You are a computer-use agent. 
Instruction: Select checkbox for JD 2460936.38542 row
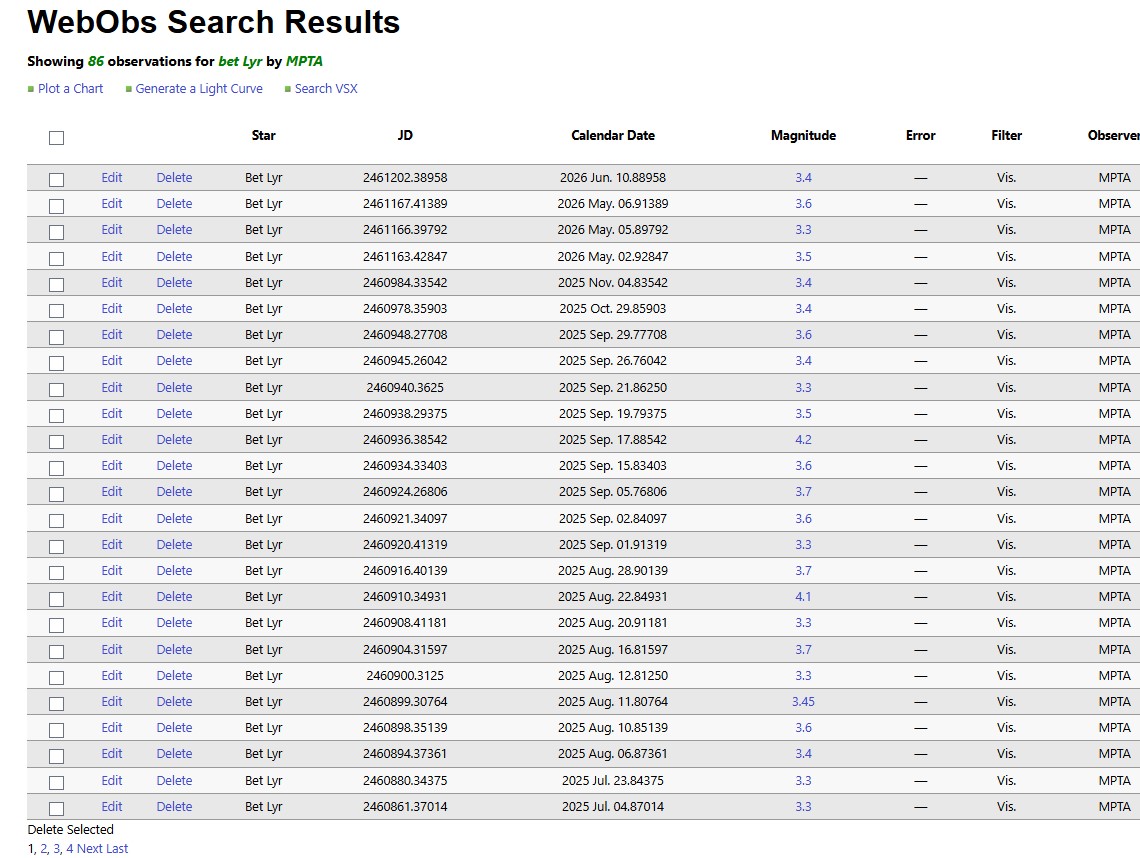click(x=56, y=441)
